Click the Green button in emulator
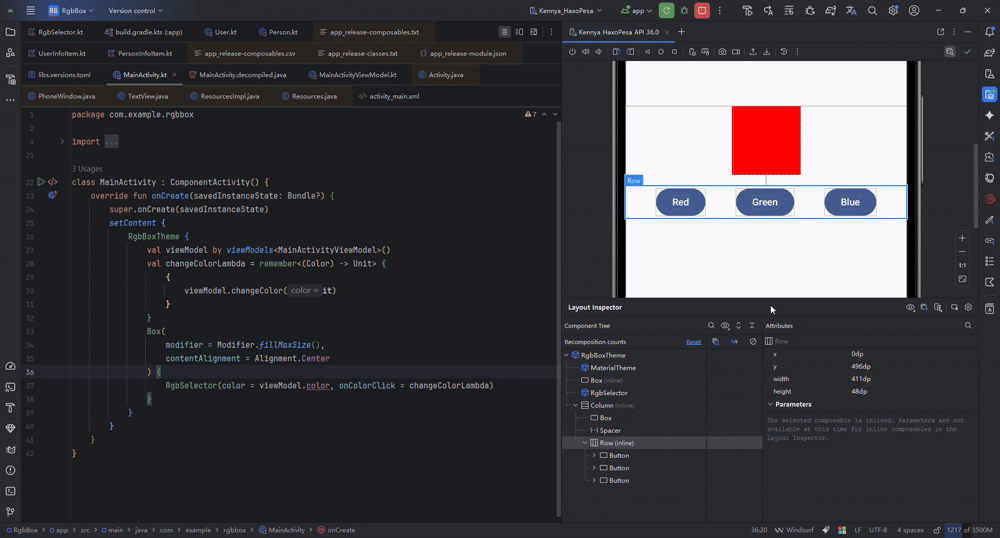1000x538 pixels. (x=765, y=202)
